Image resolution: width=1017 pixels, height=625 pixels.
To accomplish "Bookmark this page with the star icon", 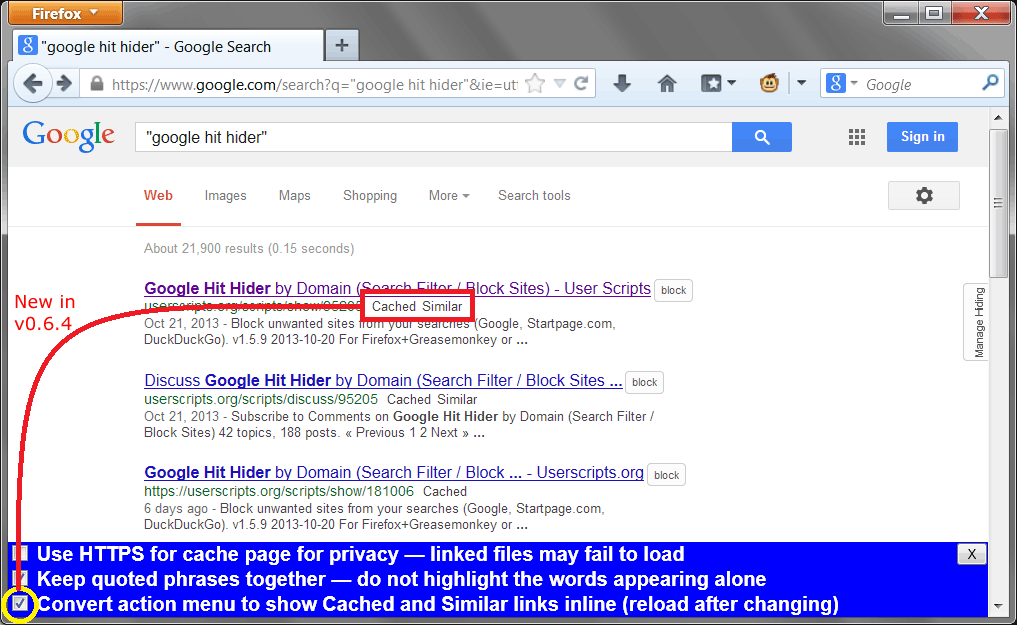I will coord(535,84).
